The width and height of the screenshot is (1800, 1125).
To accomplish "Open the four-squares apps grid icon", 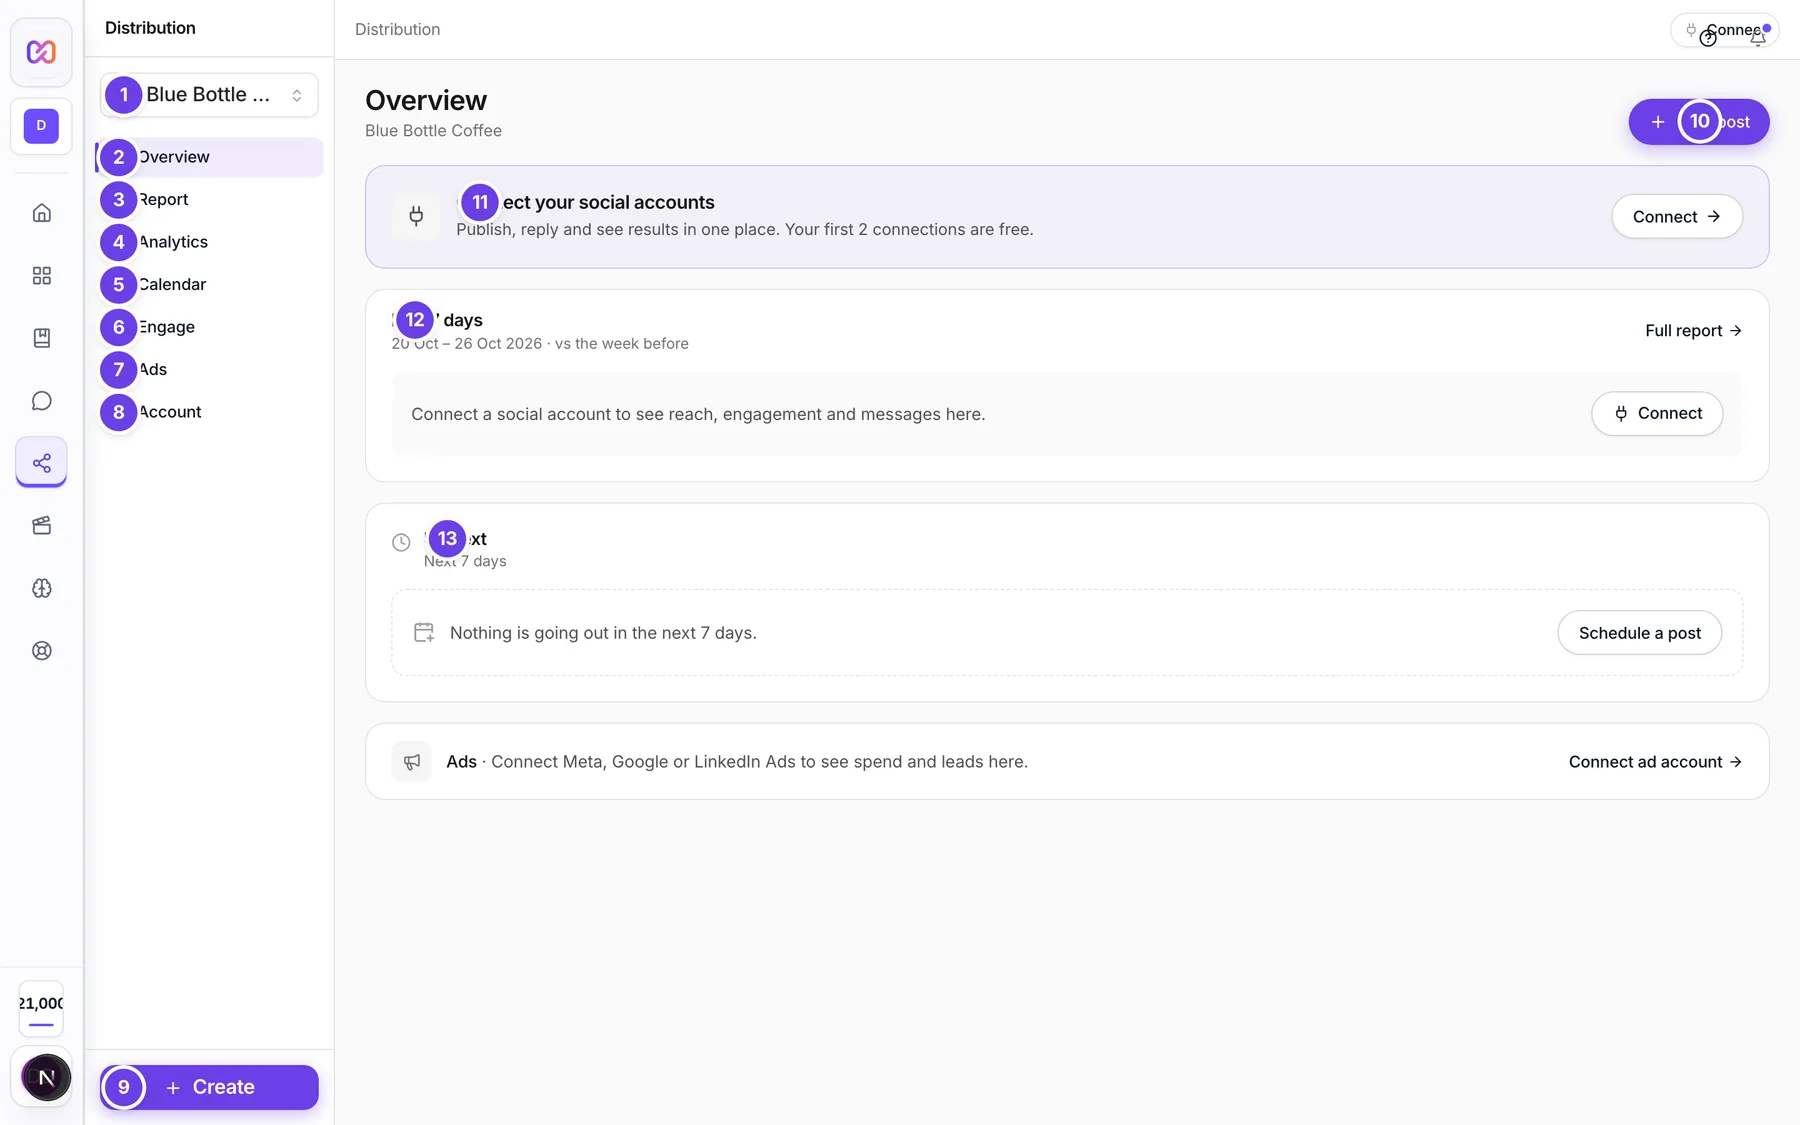I will [41, 276].
